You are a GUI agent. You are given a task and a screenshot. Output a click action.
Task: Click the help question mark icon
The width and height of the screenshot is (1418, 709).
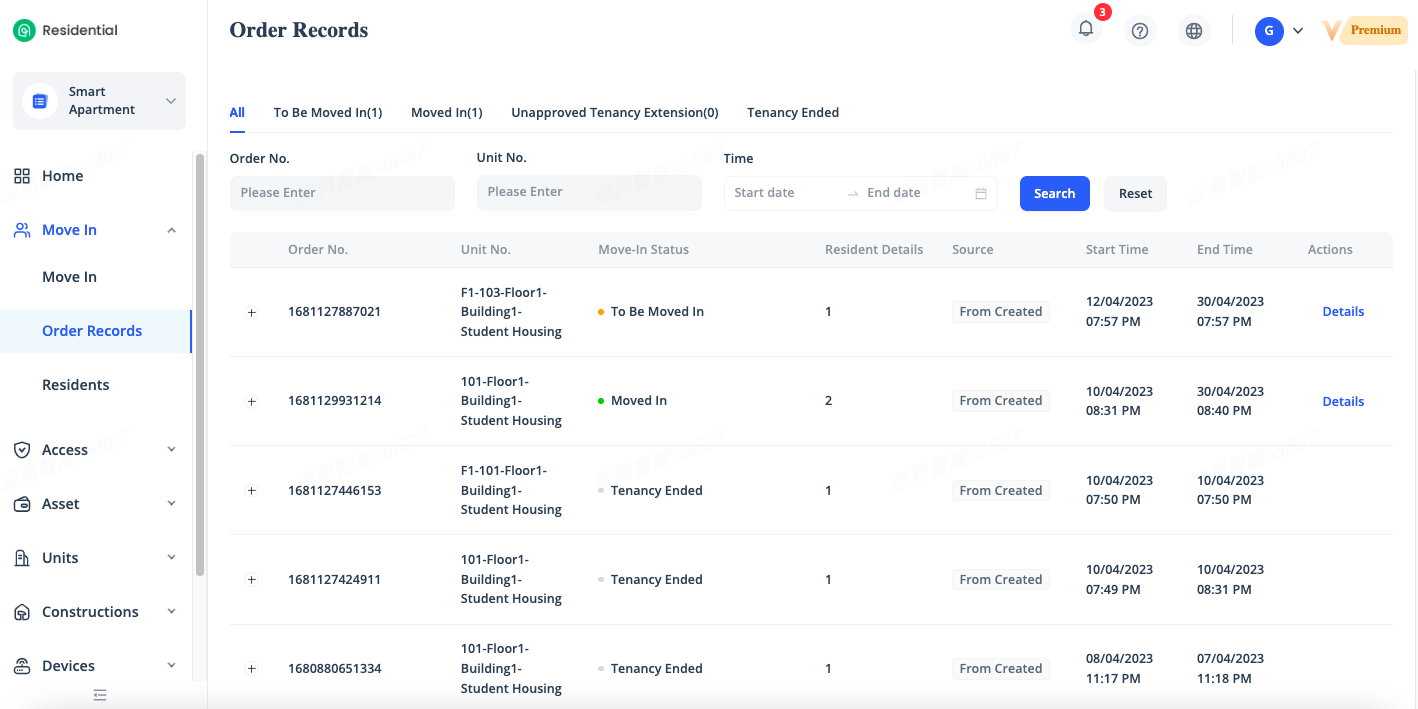pos(1139,31)
